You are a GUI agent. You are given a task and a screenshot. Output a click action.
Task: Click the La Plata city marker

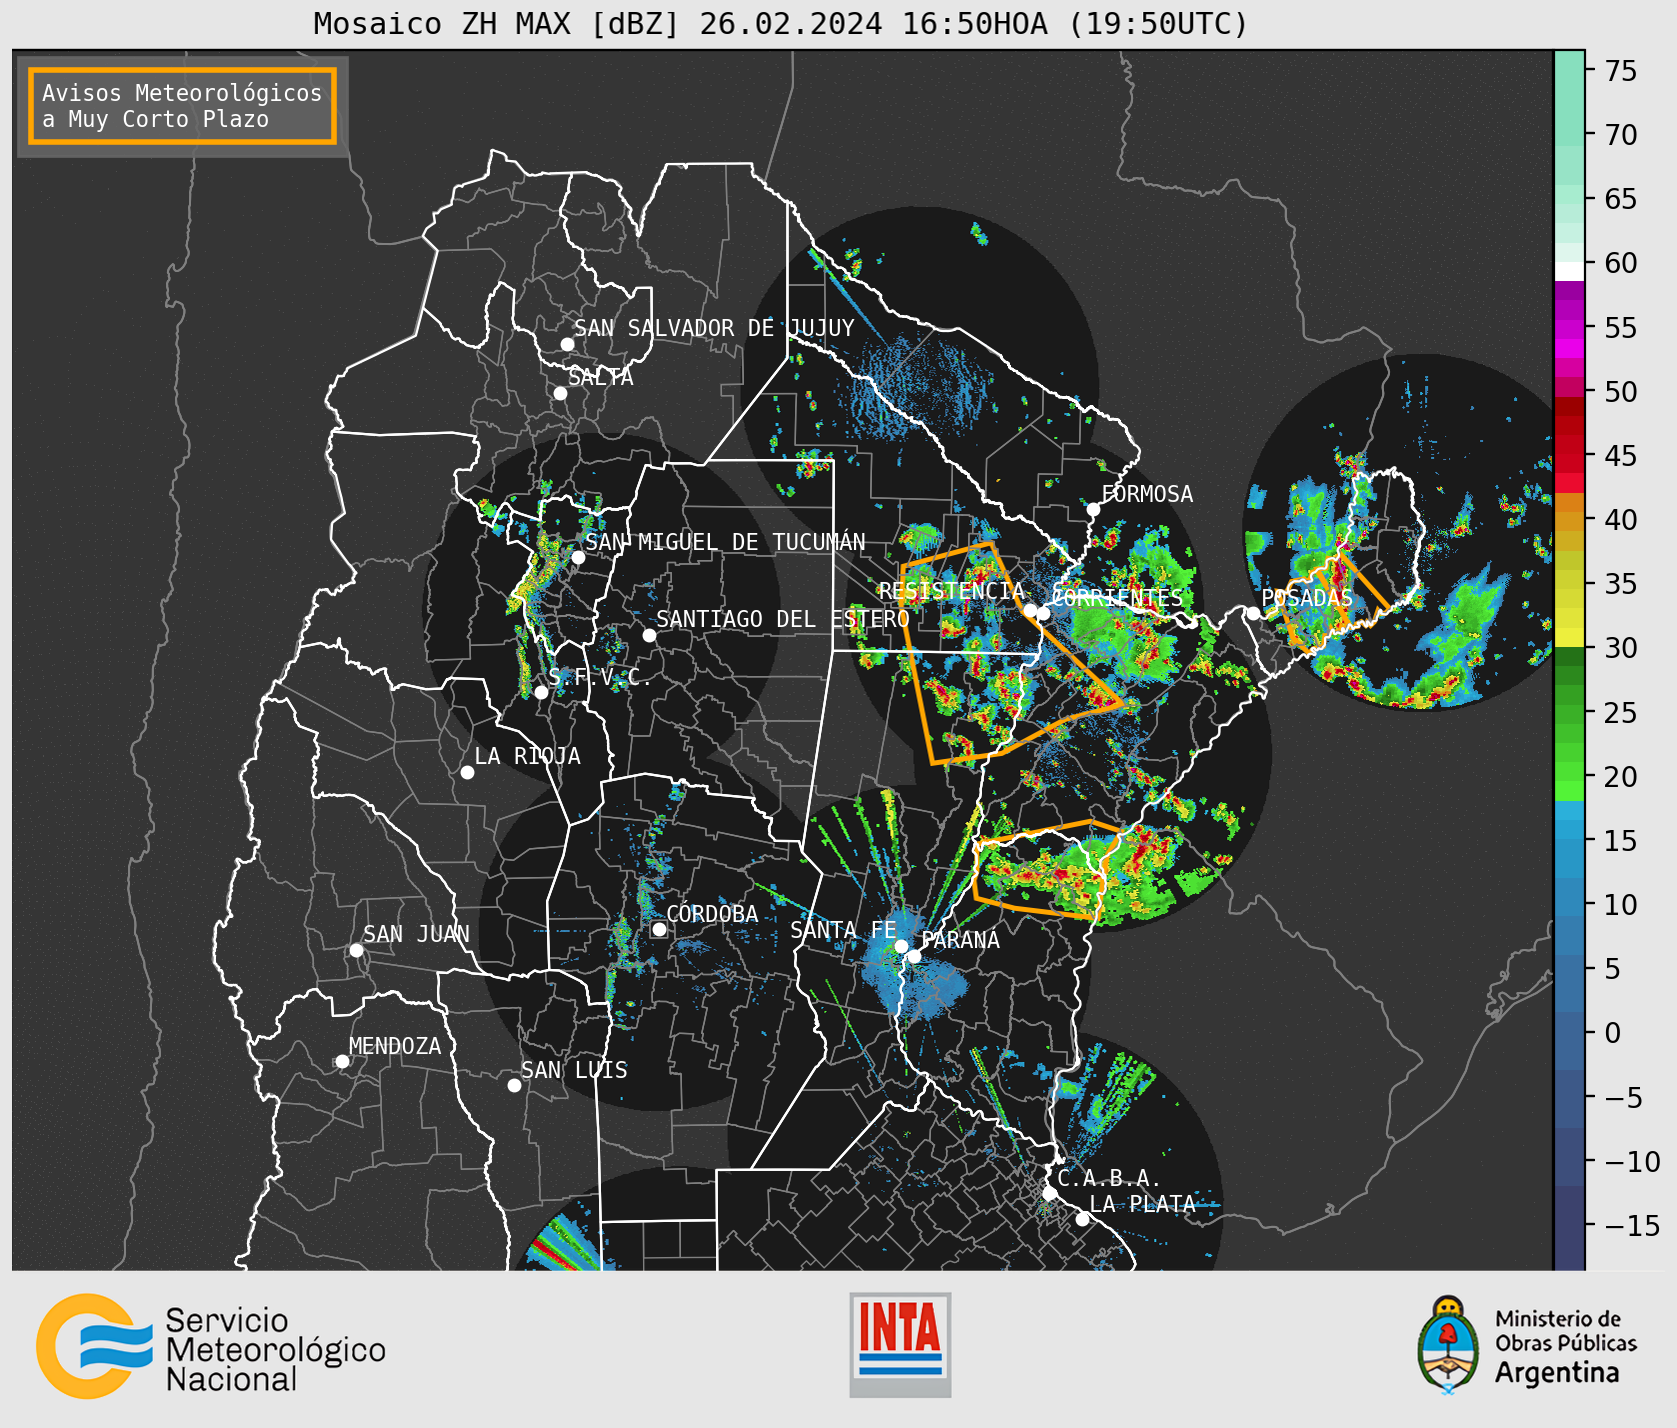[x=1082, y=1219]
